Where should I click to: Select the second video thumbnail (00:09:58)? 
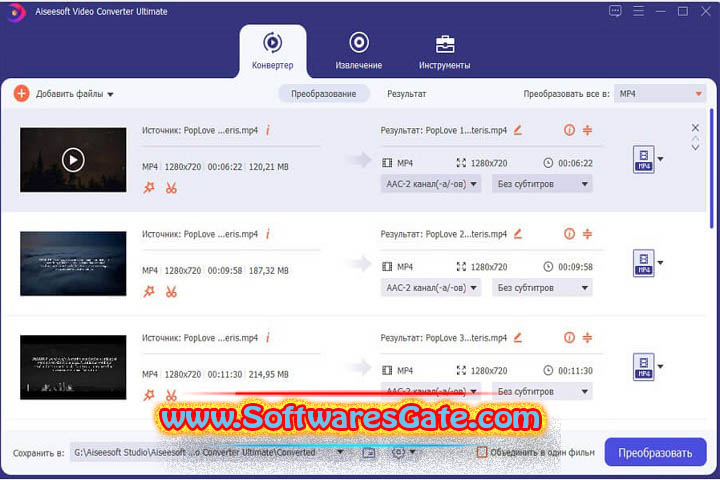click(73, 264)
